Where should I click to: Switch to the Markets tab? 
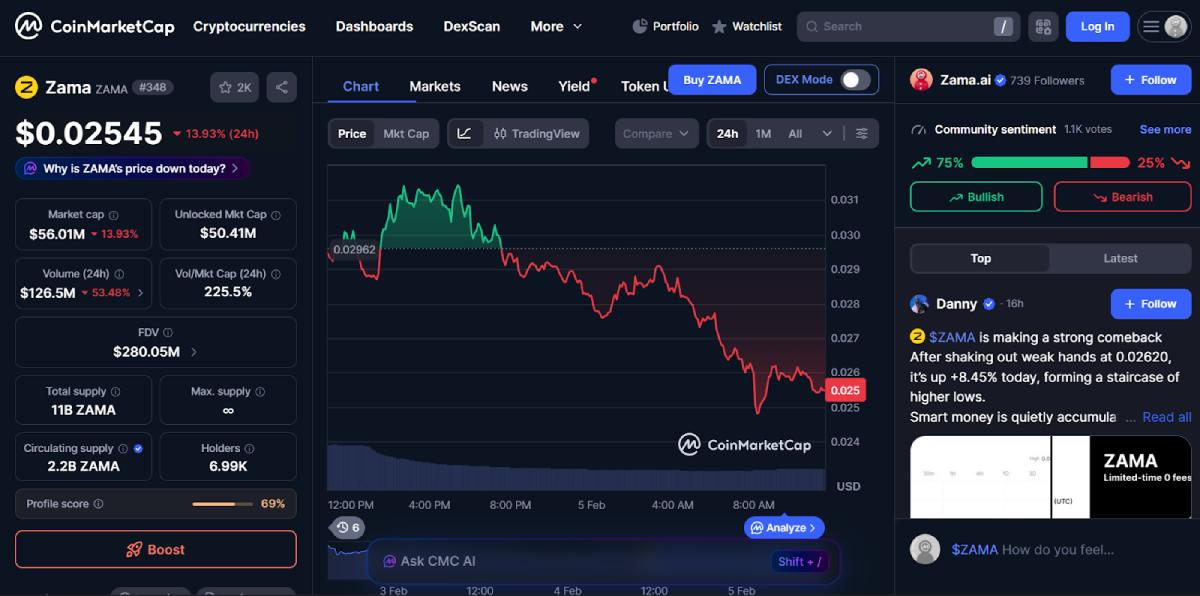435,86
